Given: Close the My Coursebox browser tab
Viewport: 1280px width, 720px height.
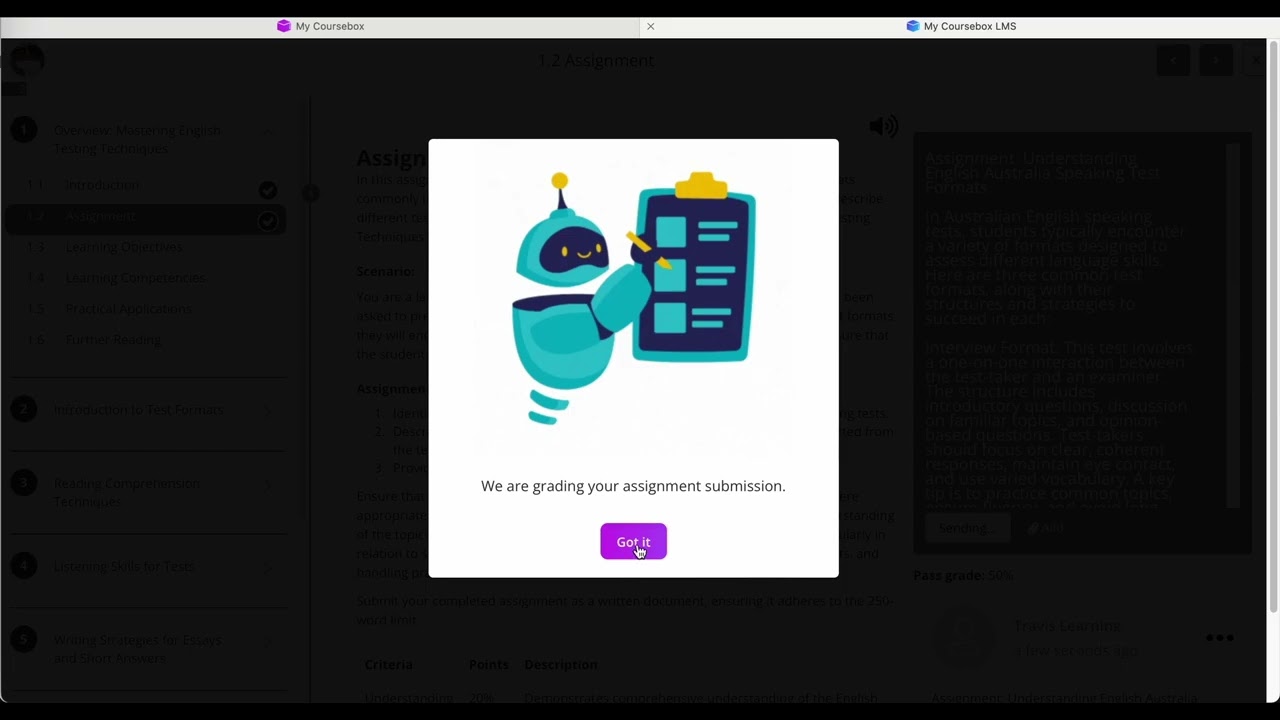Looking at the screenshot, I should coord(651,26).
